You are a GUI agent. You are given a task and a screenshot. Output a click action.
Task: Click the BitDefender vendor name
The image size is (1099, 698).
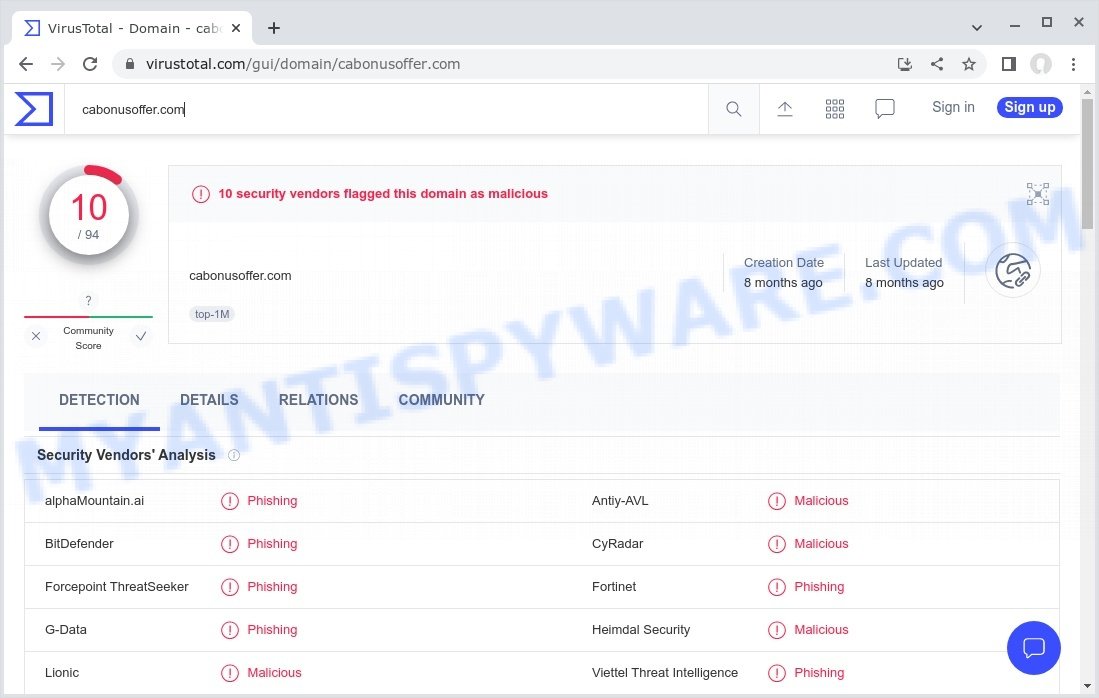point(79,544)
